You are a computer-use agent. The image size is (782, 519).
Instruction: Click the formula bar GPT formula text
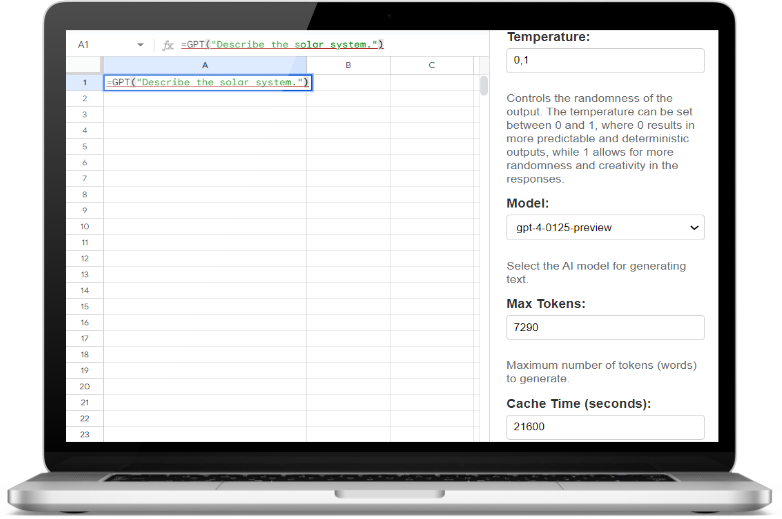[281, 45]
